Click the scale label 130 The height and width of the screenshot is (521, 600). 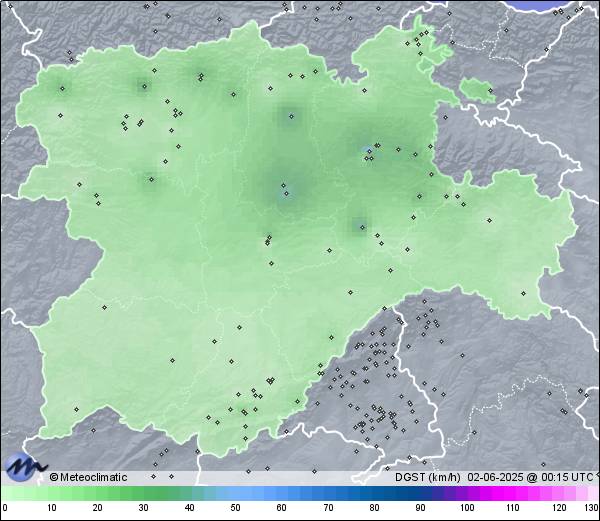pos(592,508)
